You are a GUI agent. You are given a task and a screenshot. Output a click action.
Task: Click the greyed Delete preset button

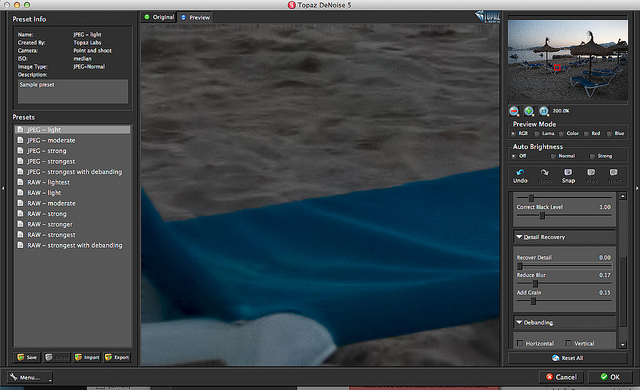click(x=57, y=357)
